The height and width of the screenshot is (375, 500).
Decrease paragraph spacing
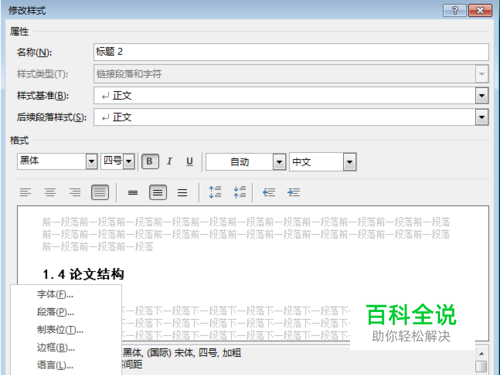(x=240, y=192)
